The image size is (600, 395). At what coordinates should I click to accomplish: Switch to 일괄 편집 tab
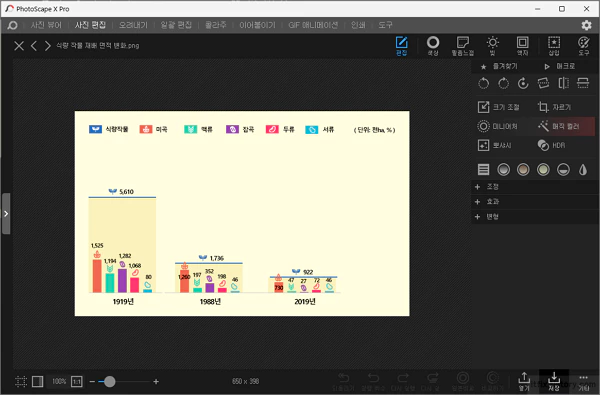(x=176, y=25)
